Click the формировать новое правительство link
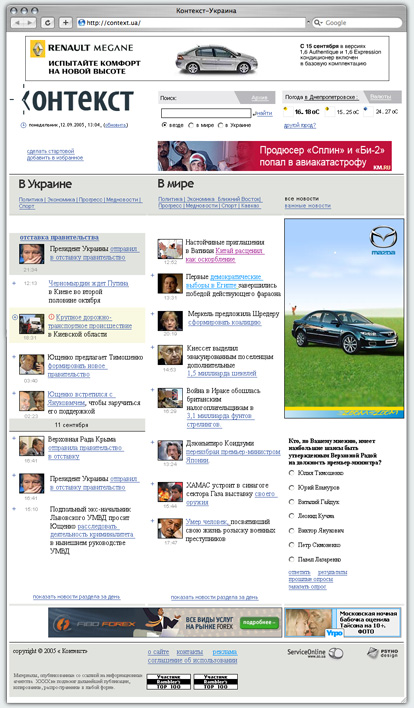 [77, 370]
